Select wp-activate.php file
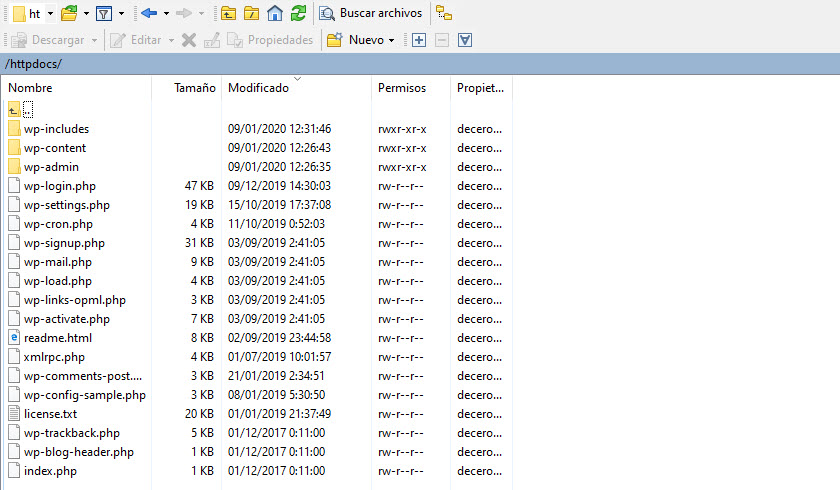The width and height of the screenshot is (840, 490). pyautogui.click(x=66, y=319)
